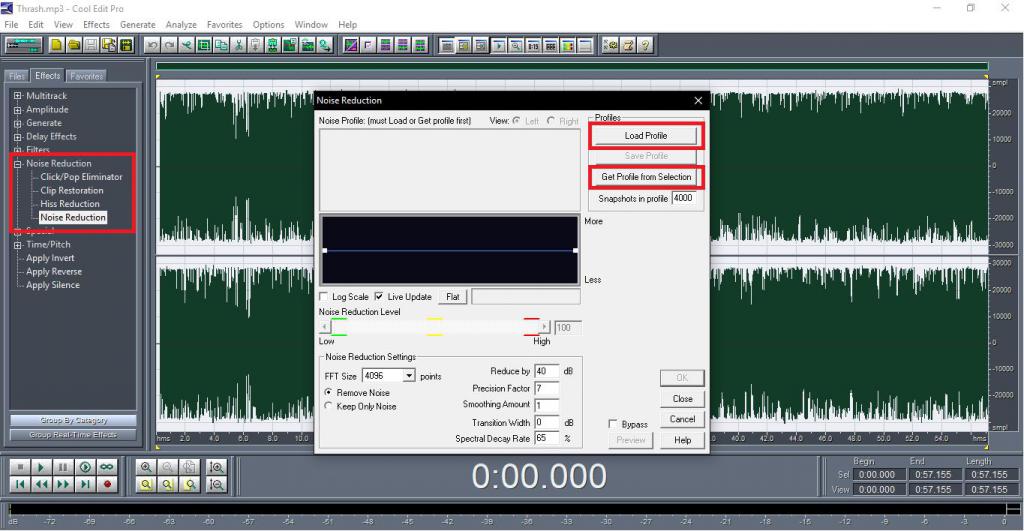Select the Remove Noise radio button
The width and height of the screenshot is (1024, 531).
[328, 393]
